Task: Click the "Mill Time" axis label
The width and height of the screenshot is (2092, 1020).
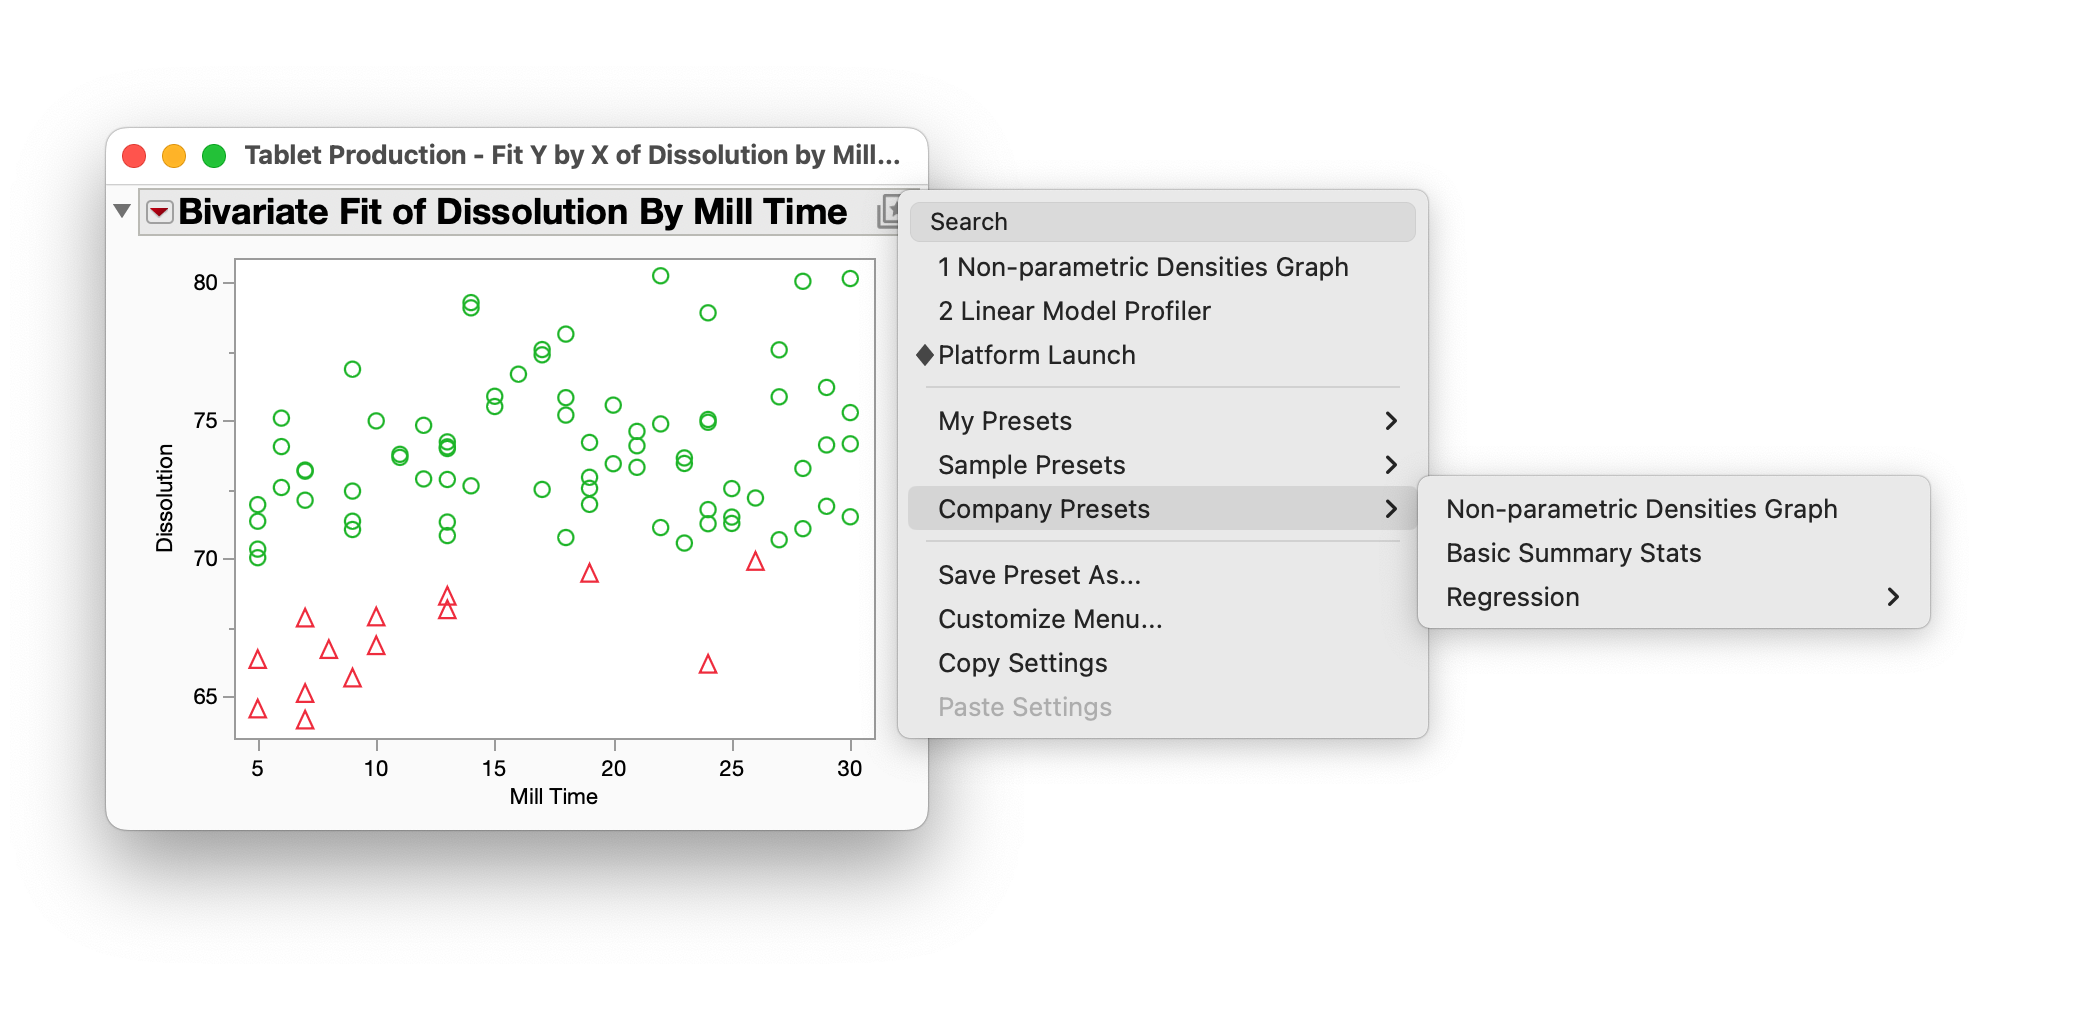Action: click(x=554, y=796)
